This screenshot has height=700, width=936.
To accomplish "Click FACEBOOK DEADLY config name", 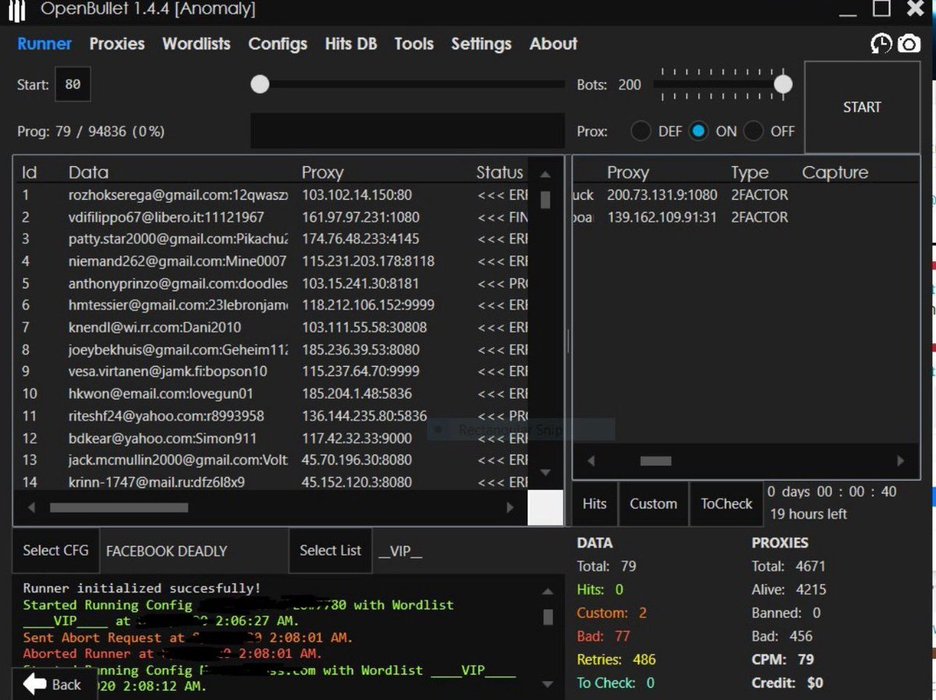I will [167, 551].
